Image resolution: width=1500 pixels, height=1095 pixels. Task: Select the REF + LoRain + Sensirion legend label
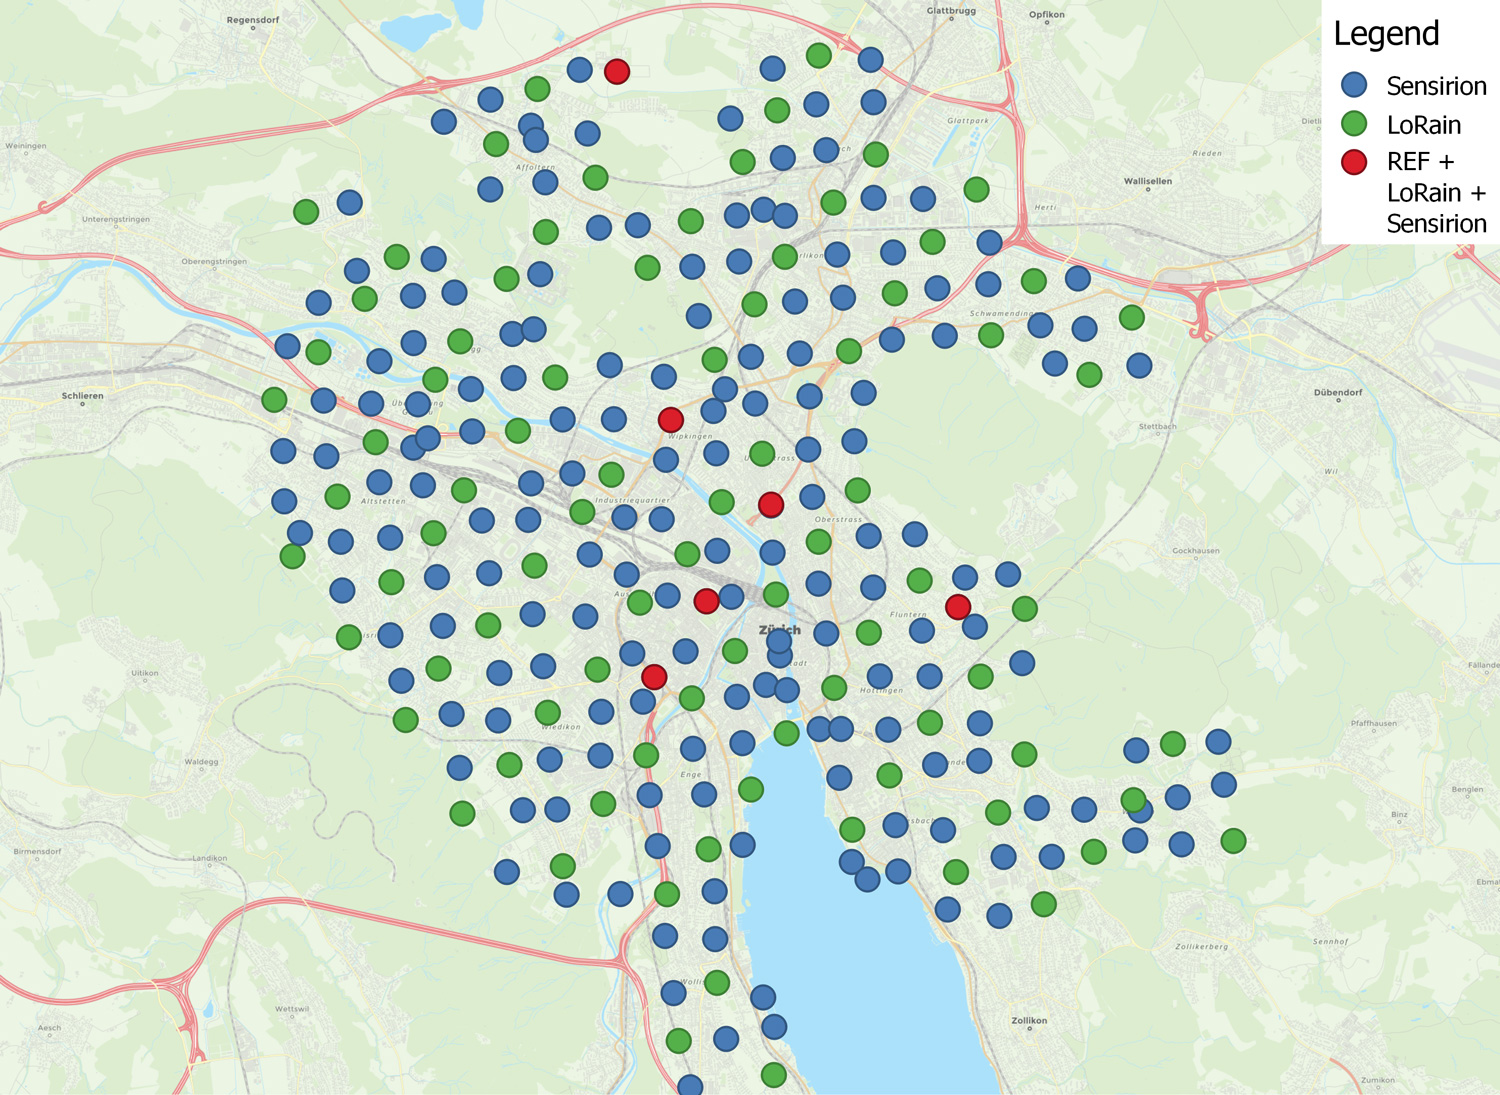point(1436,192)
